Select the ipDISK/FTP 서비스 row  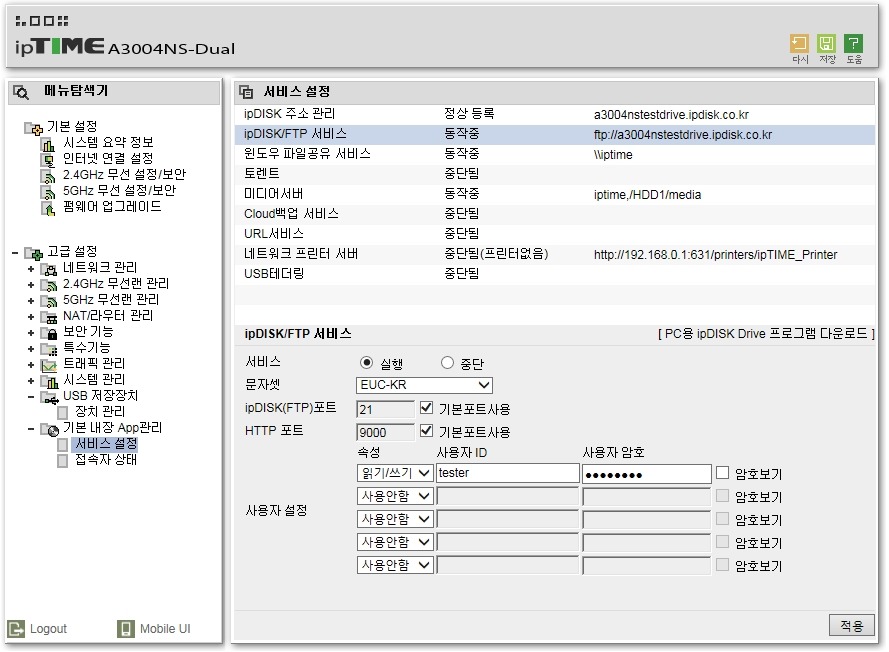coord(554,134)
